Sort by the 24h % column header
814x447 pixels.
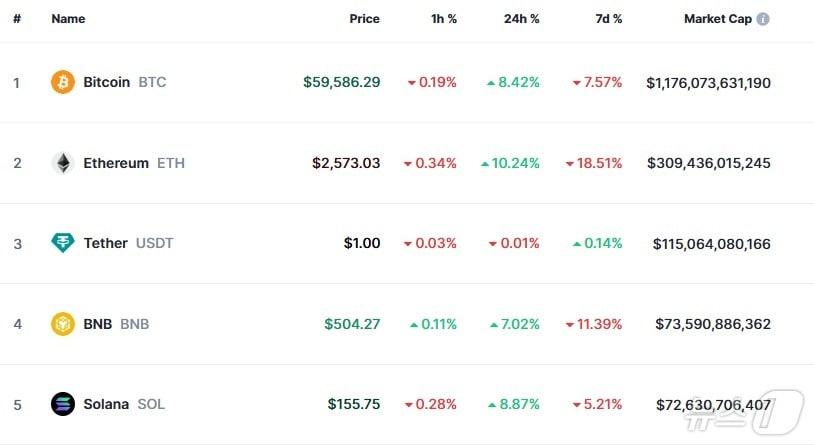click(521, 19)
